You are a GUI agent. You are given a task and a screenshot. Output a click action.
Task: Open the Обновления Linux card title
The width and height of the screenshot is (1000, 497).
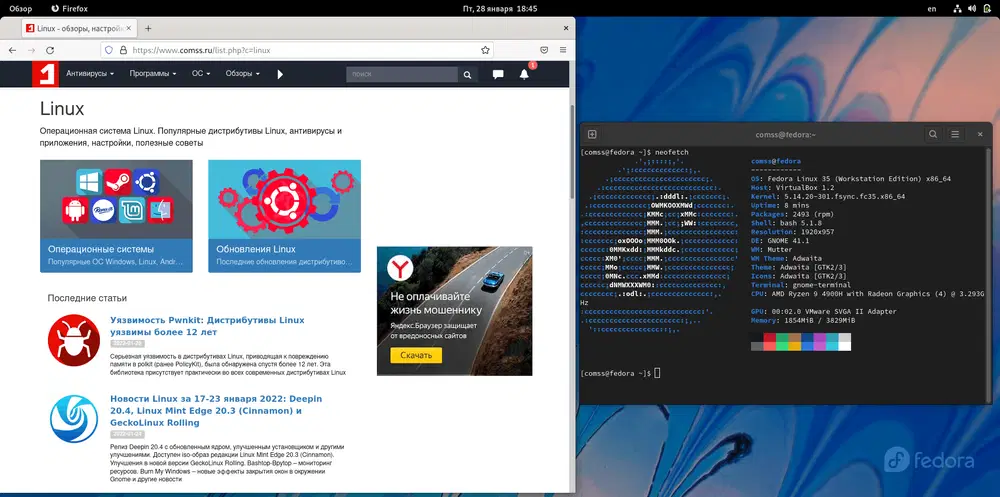tap(256, 249)
